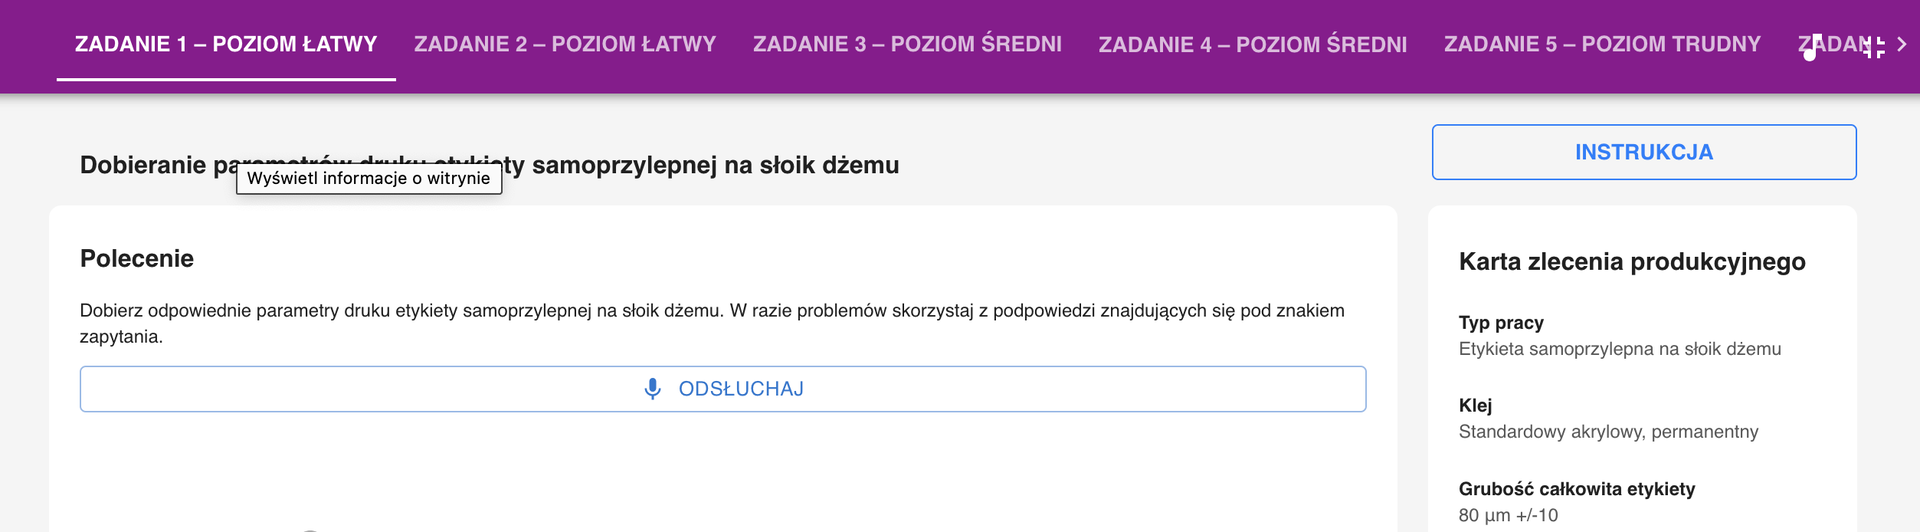Open the INSTRUKCJA button
This screenshot has width=1920, height=532.
click(1643, 152)
